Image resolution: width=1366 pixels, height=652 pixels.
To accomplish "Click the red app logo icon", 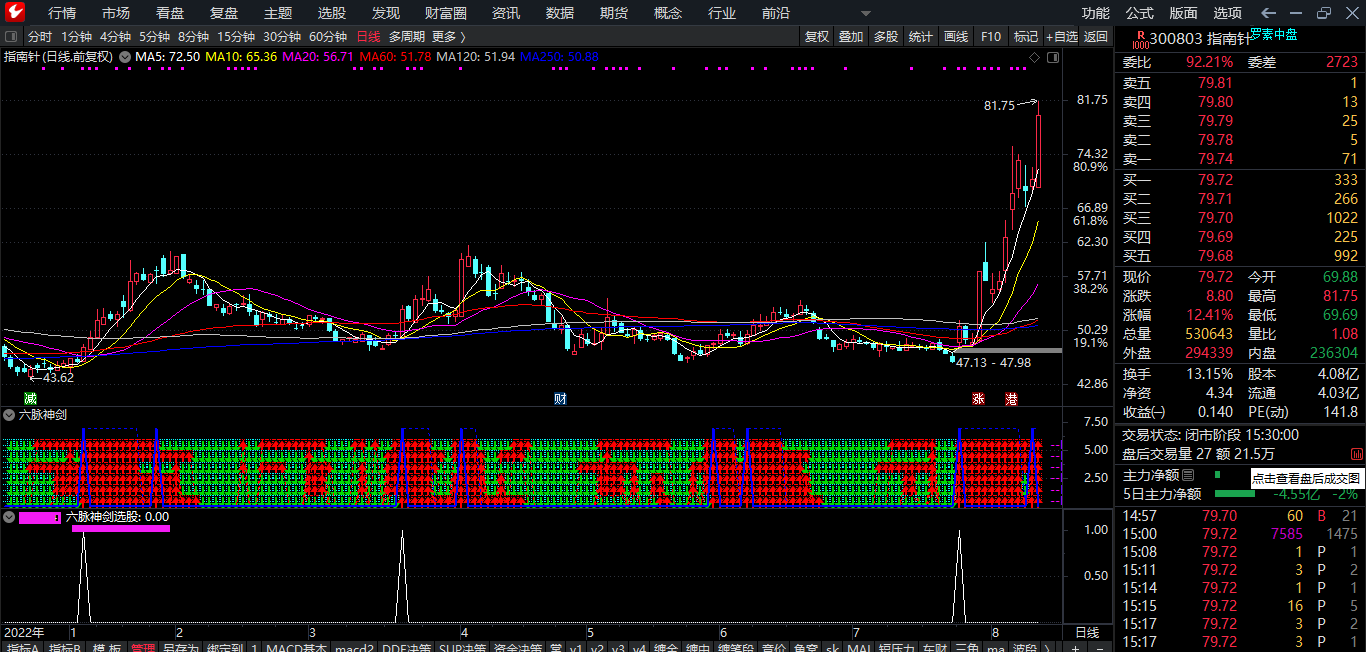I will pos(14,12).
